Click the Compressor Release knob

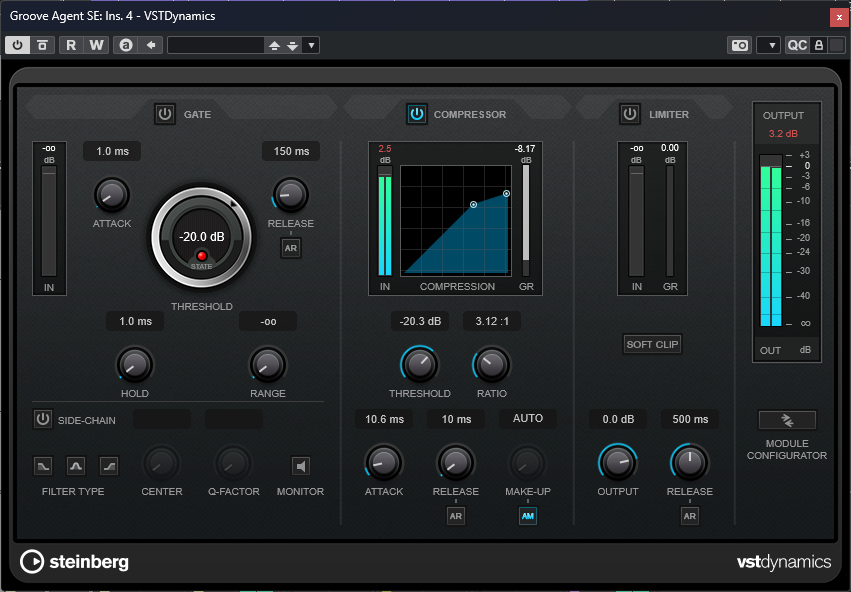[456, 463]
